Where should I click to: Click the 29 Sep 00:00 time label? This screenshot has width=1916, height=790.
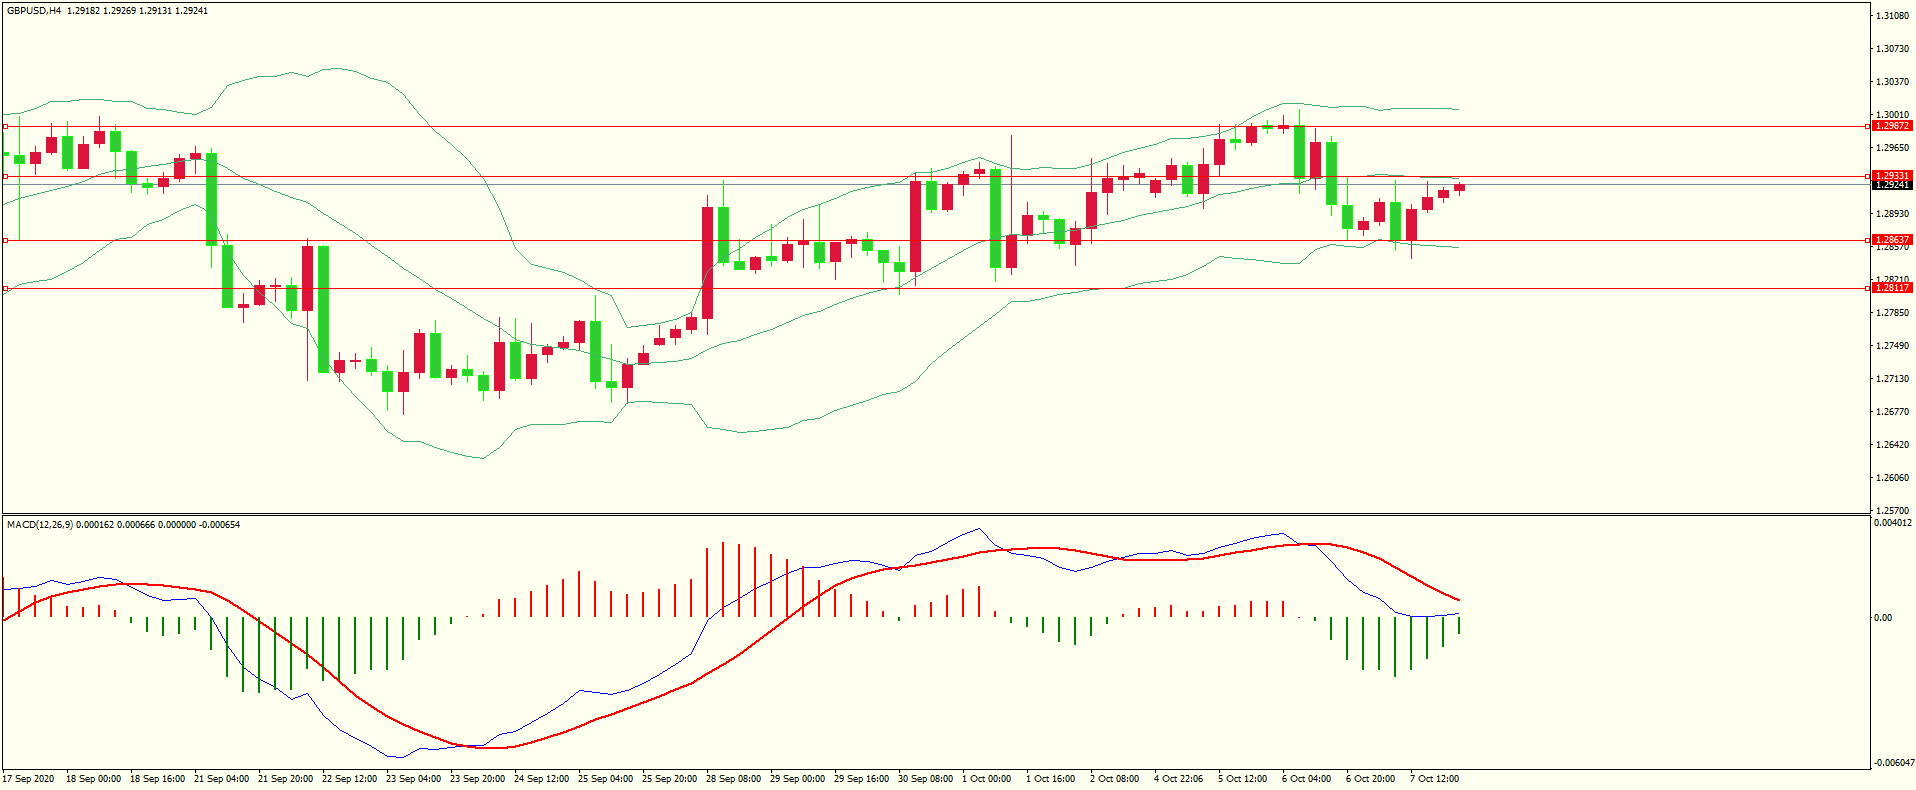(x=797, y=778)
